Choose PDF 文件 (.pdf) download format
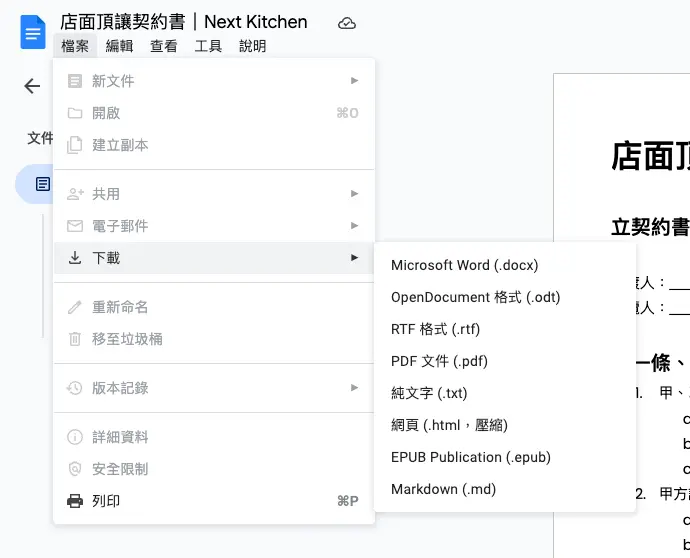690x558 pixels. pos(439,361)
